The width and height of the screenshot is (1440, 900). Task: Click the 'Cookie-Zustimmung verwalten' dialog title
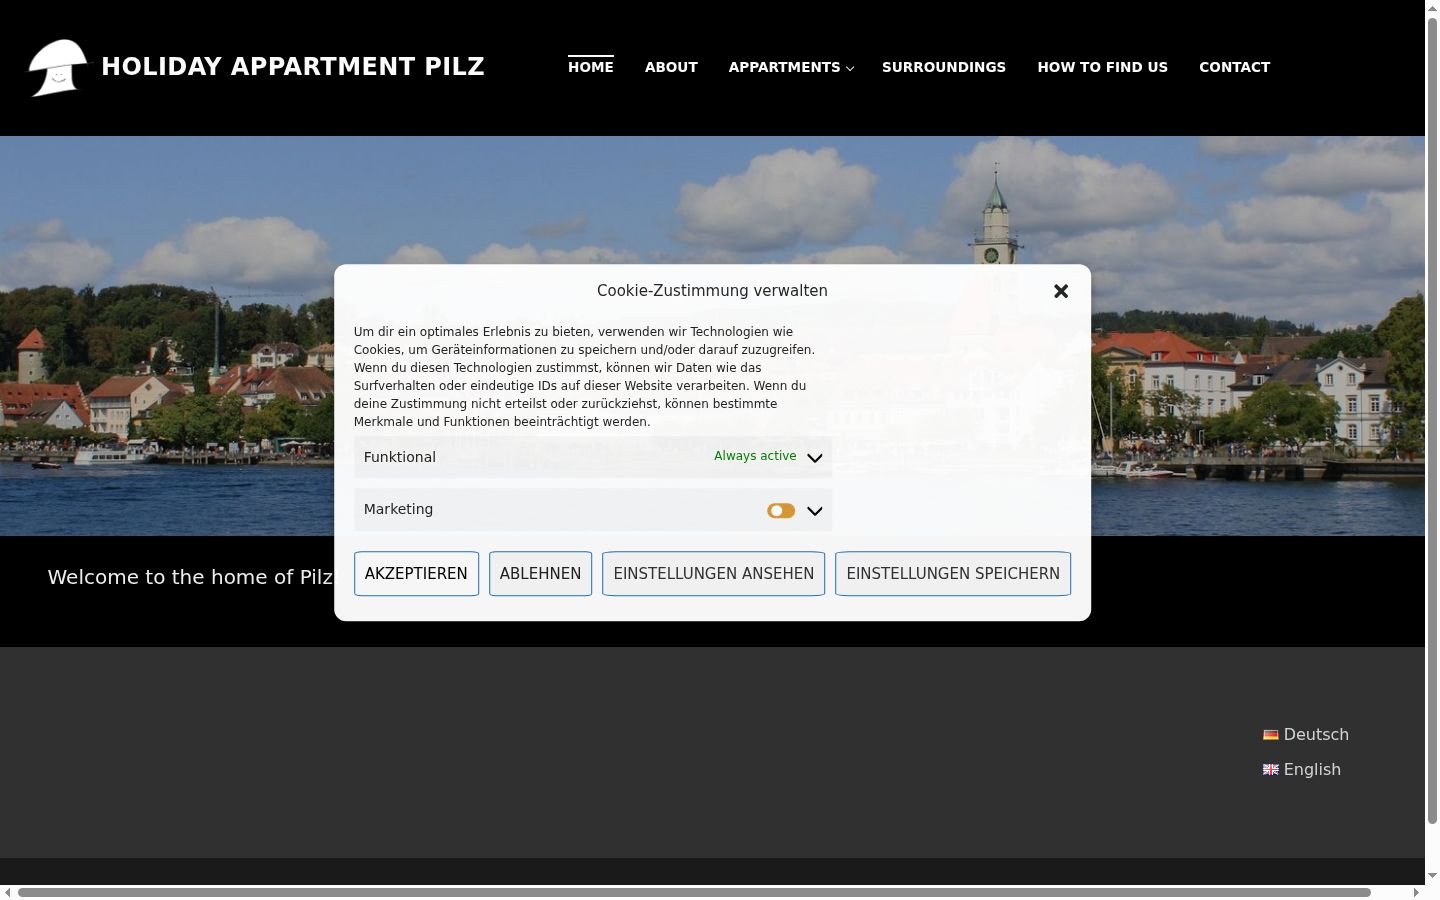[712, 291]
